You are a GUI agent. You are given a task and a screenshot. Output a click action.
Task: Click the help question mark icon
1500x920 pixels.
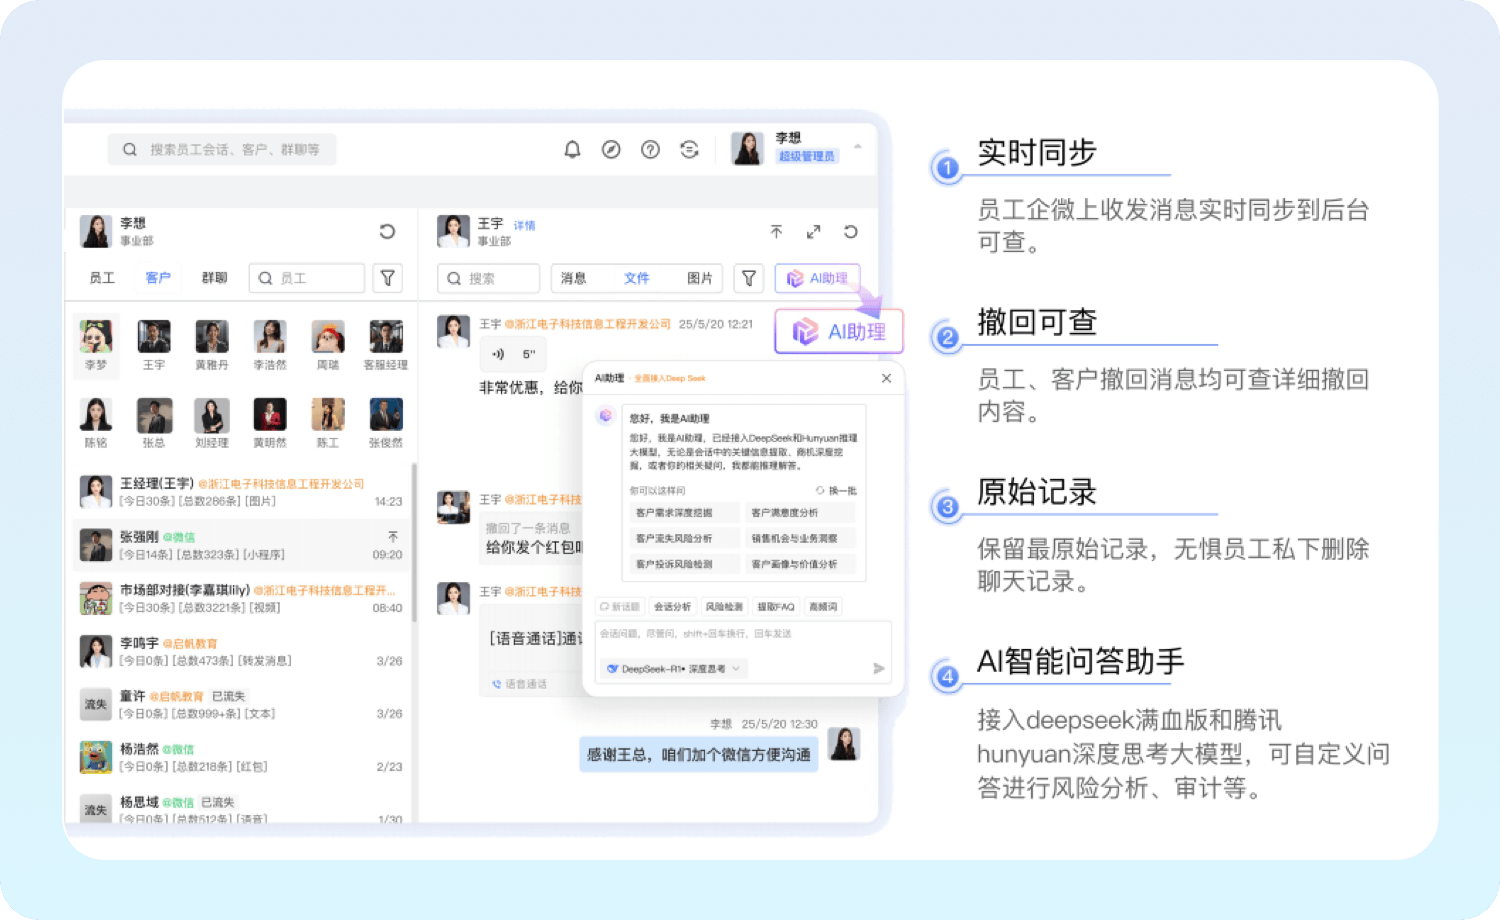coord(650,150)
